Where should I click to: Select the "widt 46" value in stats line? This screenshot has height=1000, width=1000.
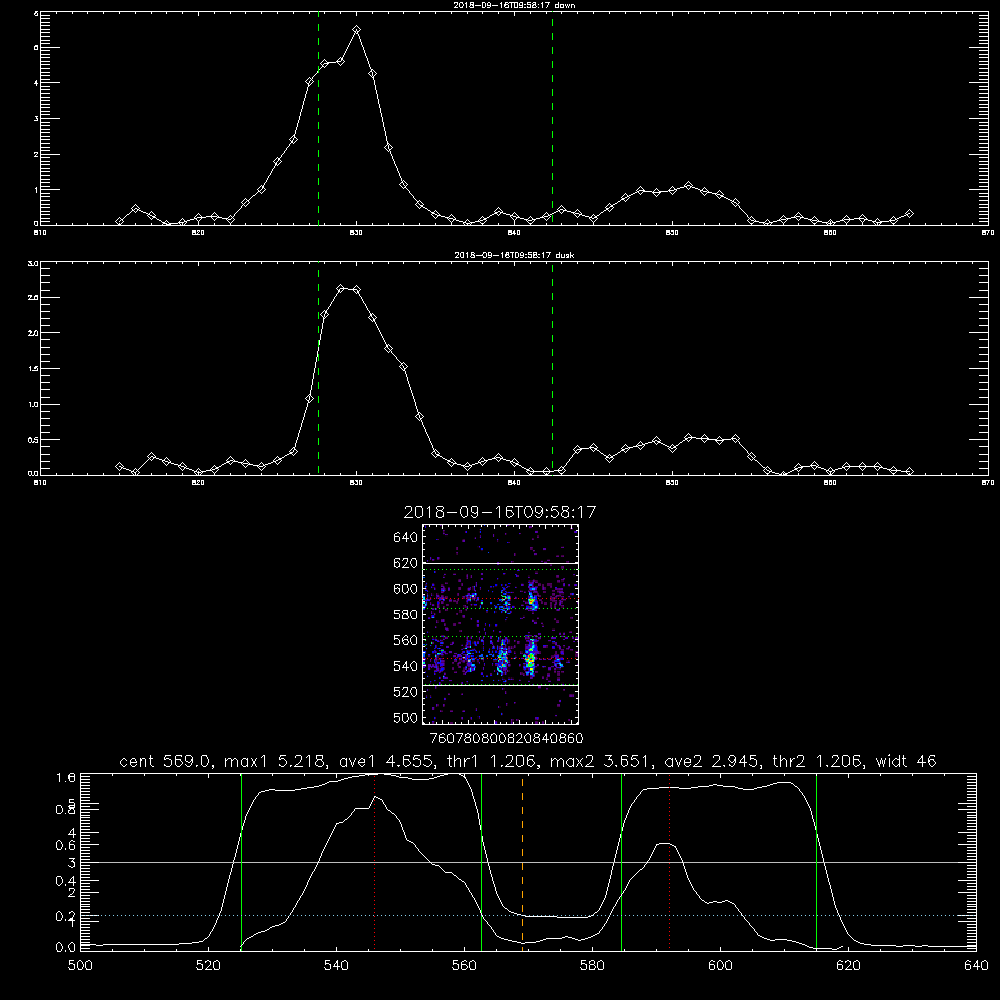(x=906, y=761)
